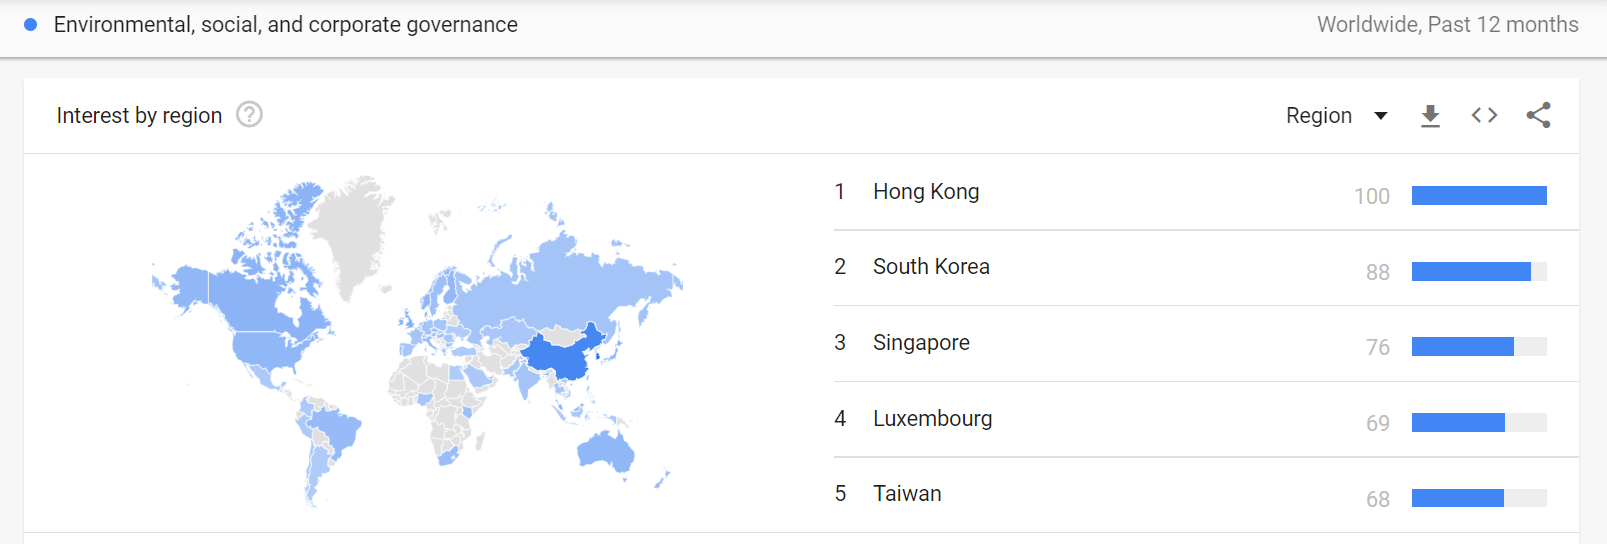Click Australia on the world map
This screenshot has width=1607, height=544.
606,450
